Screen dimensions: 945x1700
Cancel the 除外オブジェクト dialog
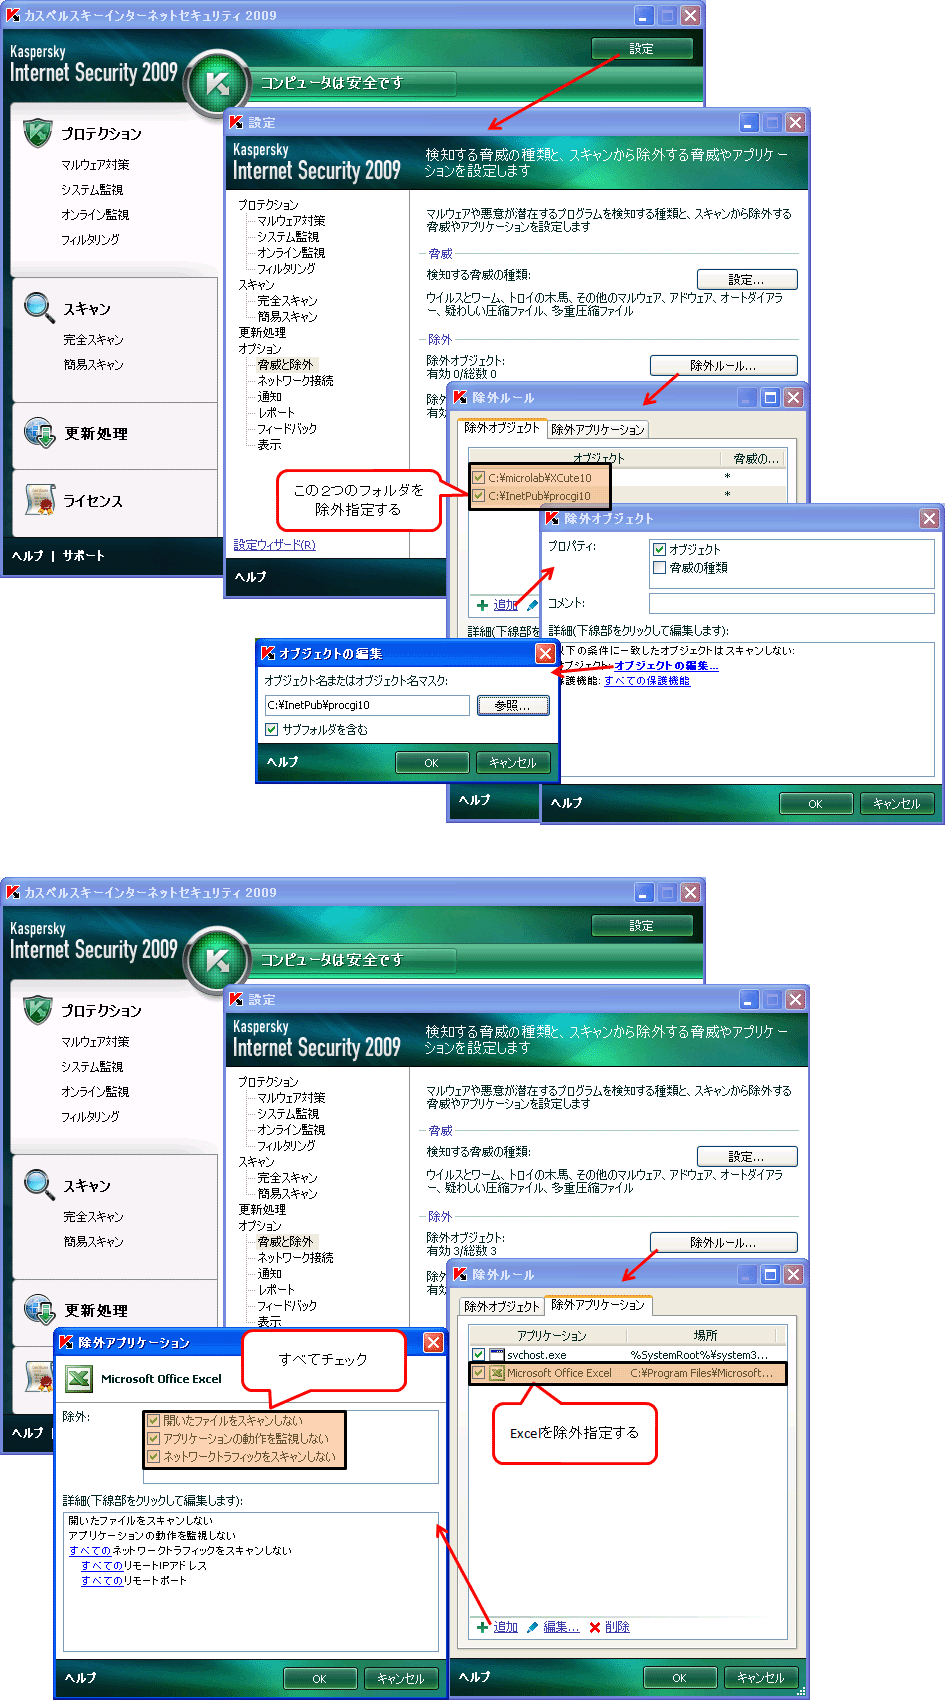(896, 804)
